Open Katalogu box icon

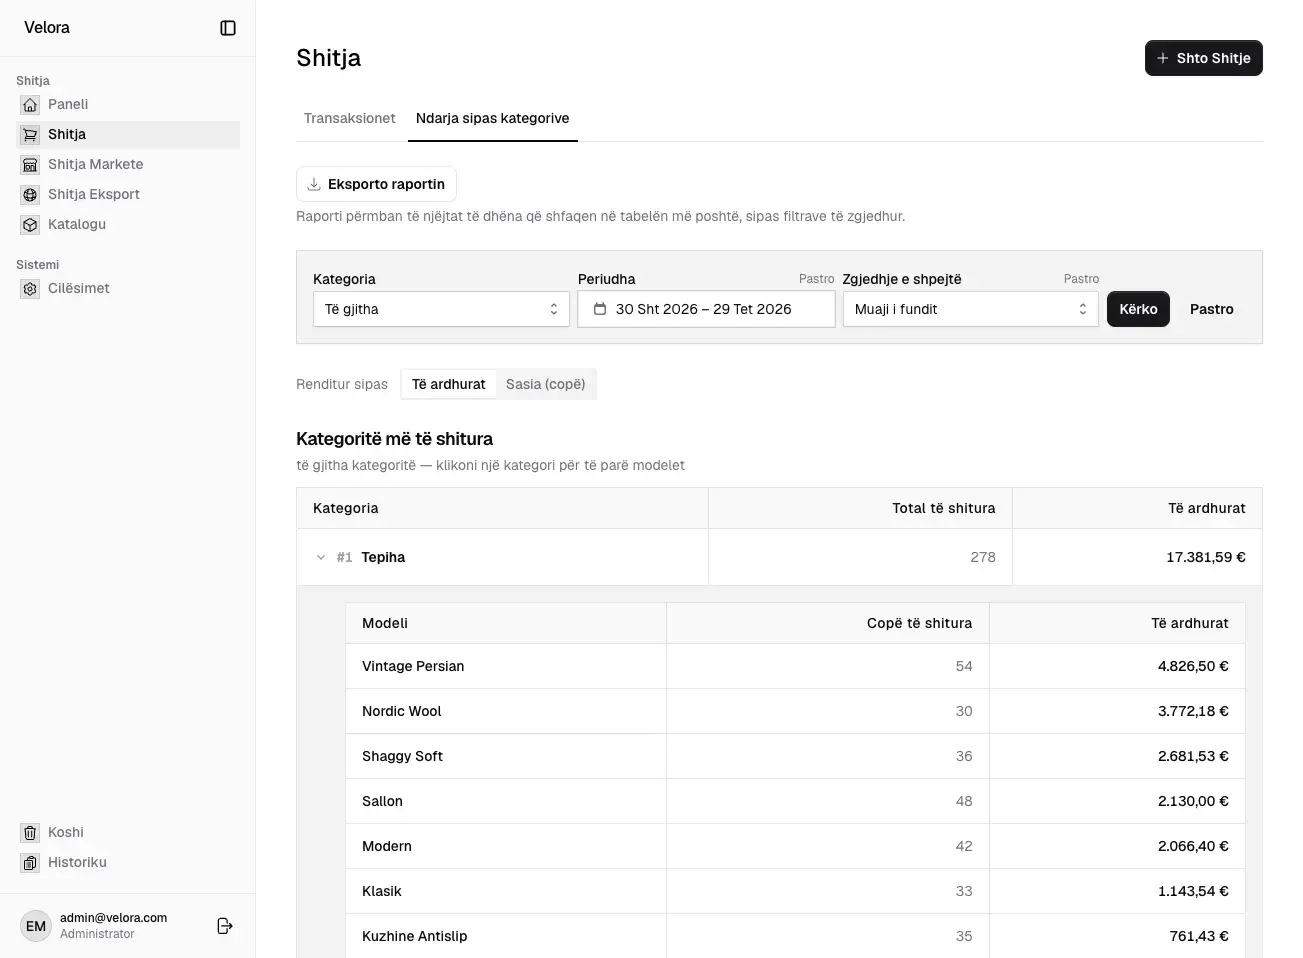30,224
